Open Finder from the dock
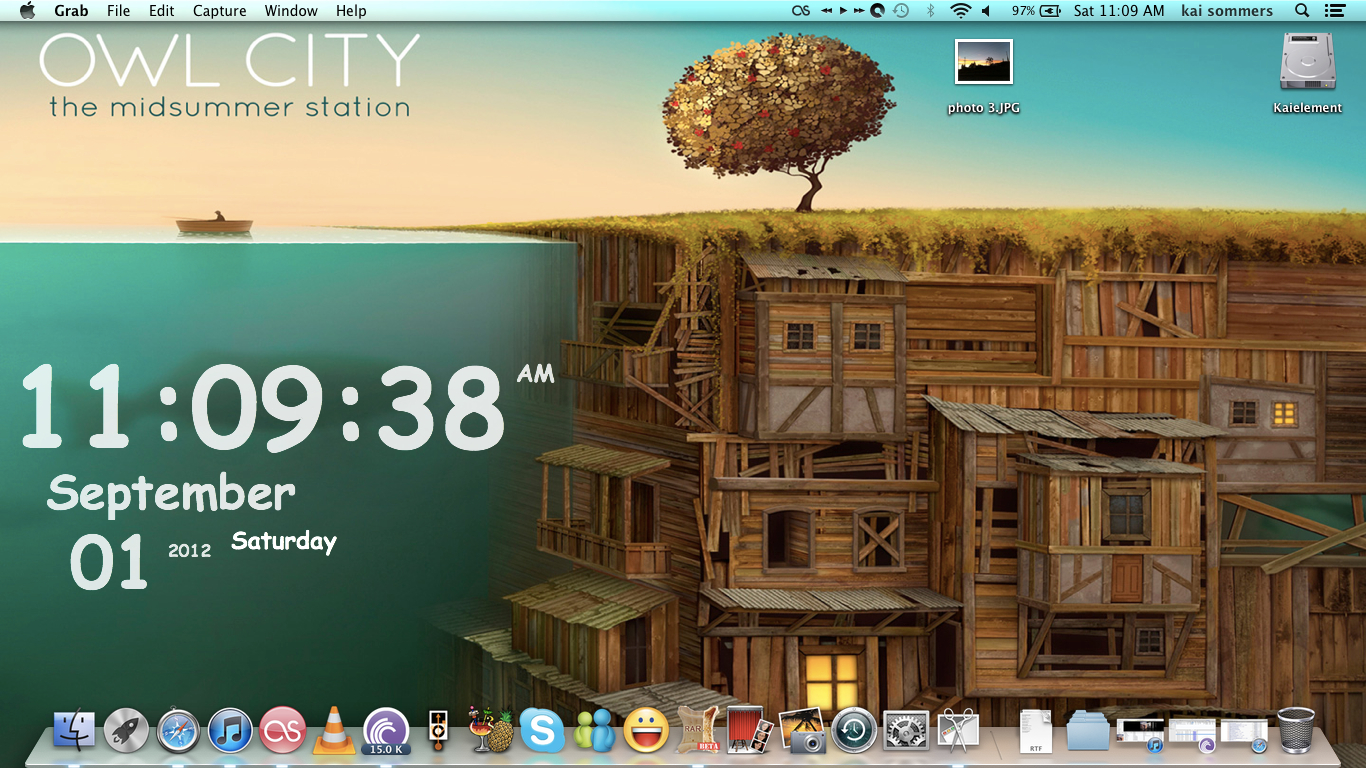1366x768 pixels. pyautogui.click(x=74, y=730)
